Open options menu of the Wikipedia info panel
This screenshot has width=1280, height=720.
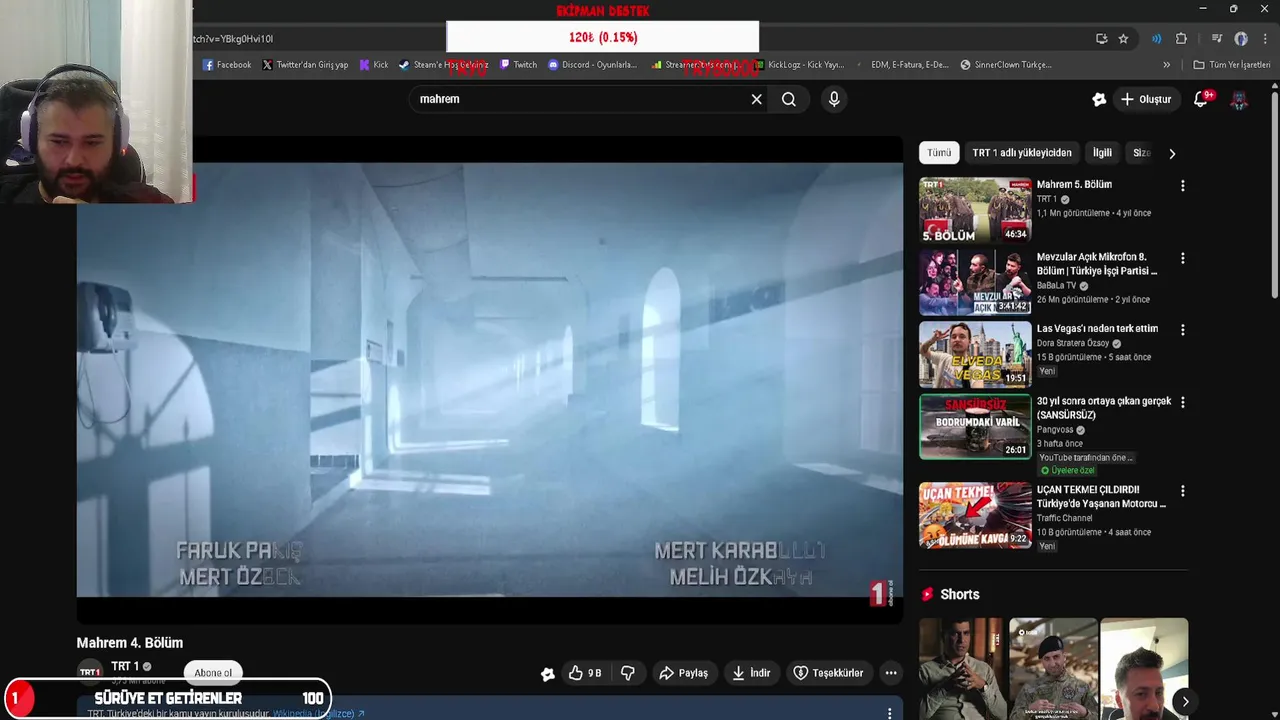(x=889, y=713)
